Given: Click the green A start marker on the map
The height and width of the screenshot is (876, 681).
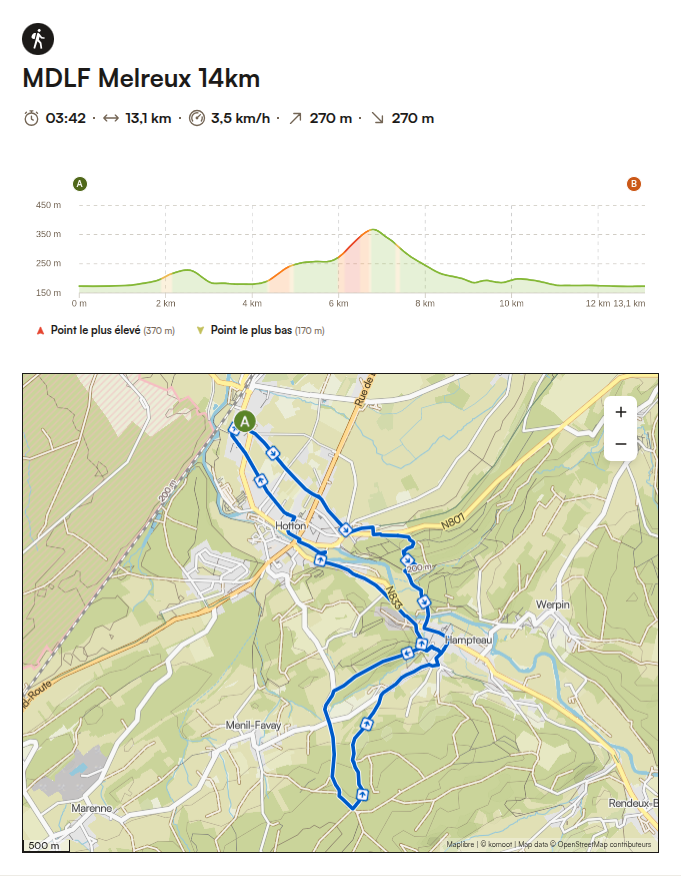Looking at the screenshot, I should pyautogui.click(x=245, y=421).
